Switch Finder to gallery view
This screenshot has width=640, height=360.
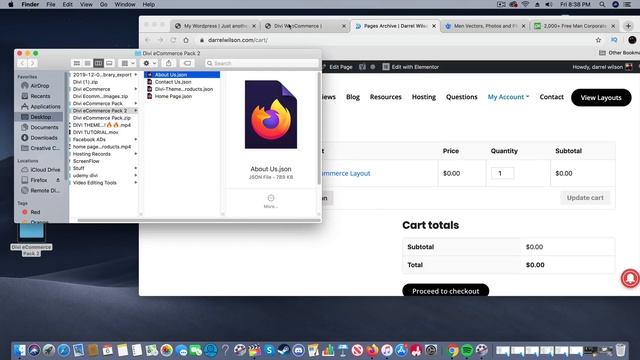point(109,63)
